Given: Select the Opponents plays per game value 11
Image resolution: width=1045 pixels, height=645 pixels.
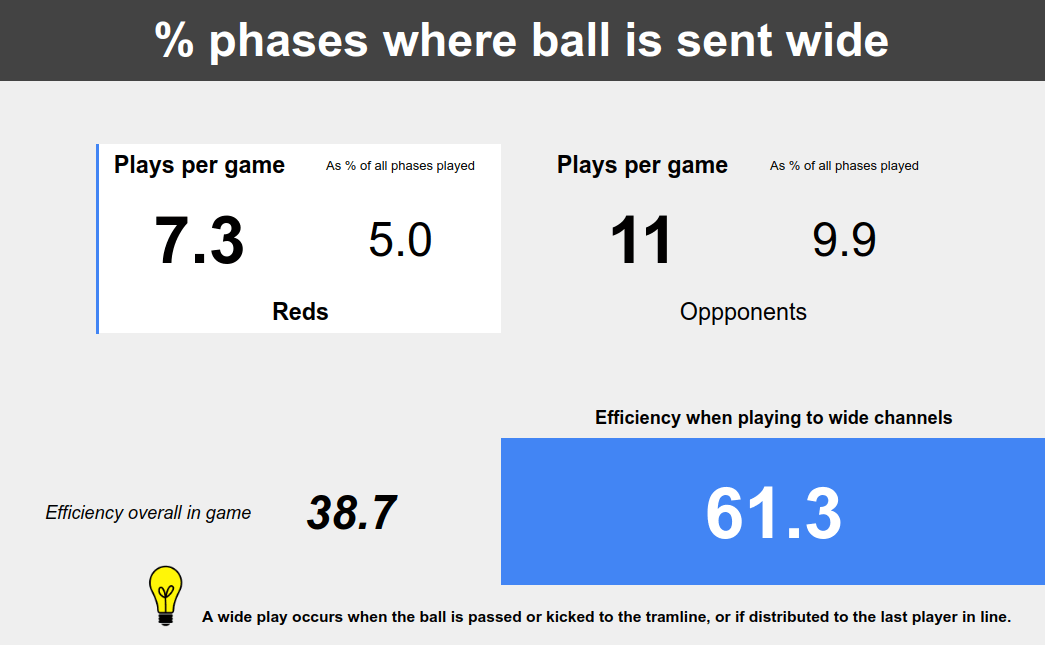Looking at the screenshot, I should [640, 240].
